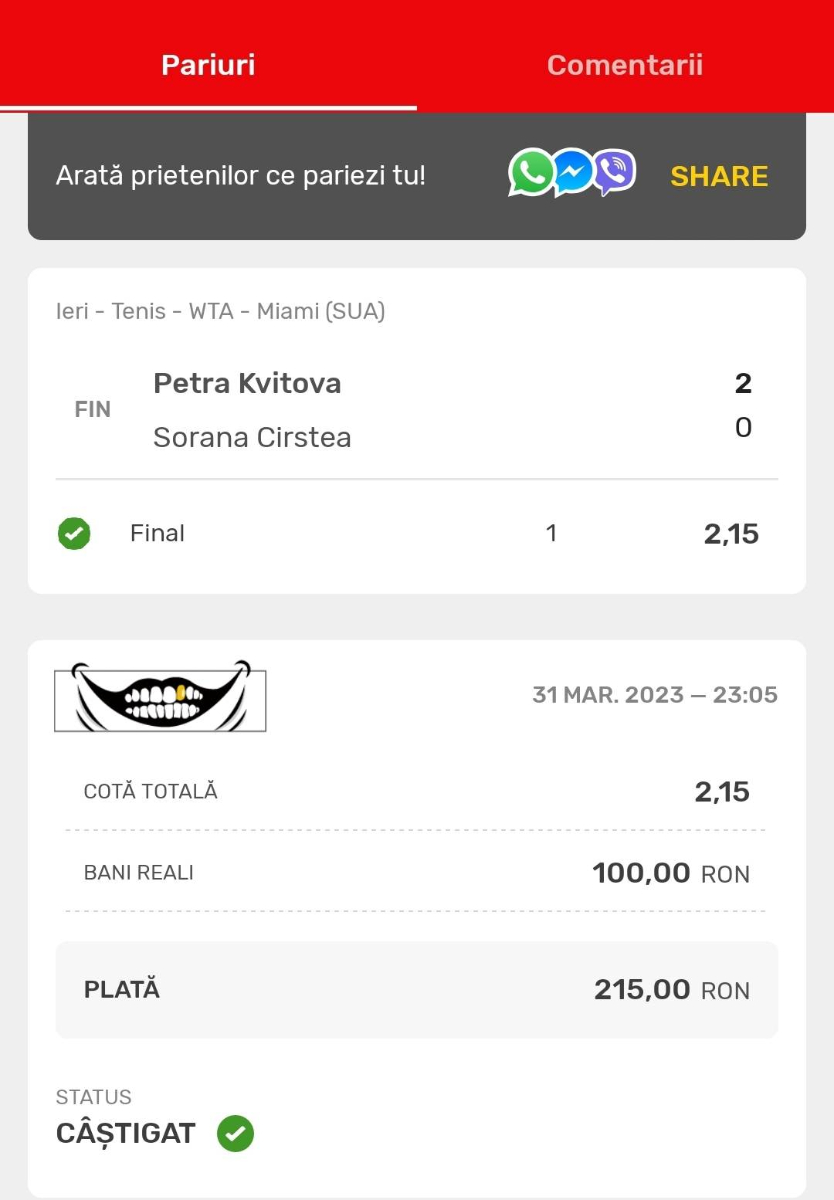Viewport: 834px width, 1200px height.
Task: Tap Petra Kvitova player name
Action: [x=247, y=383]
